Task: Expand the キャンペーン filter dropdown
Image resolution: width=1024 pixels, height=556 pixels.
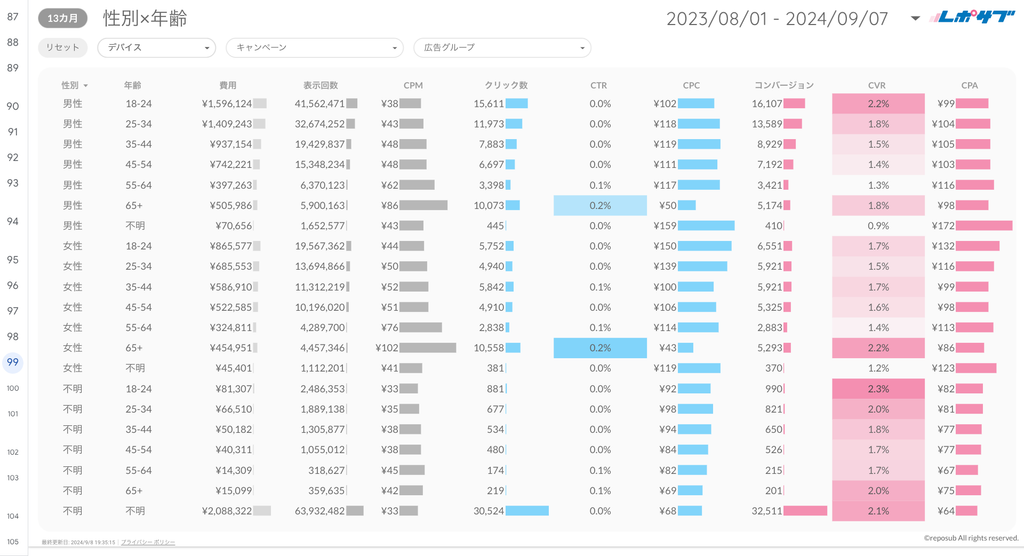Action: [313, 47]
